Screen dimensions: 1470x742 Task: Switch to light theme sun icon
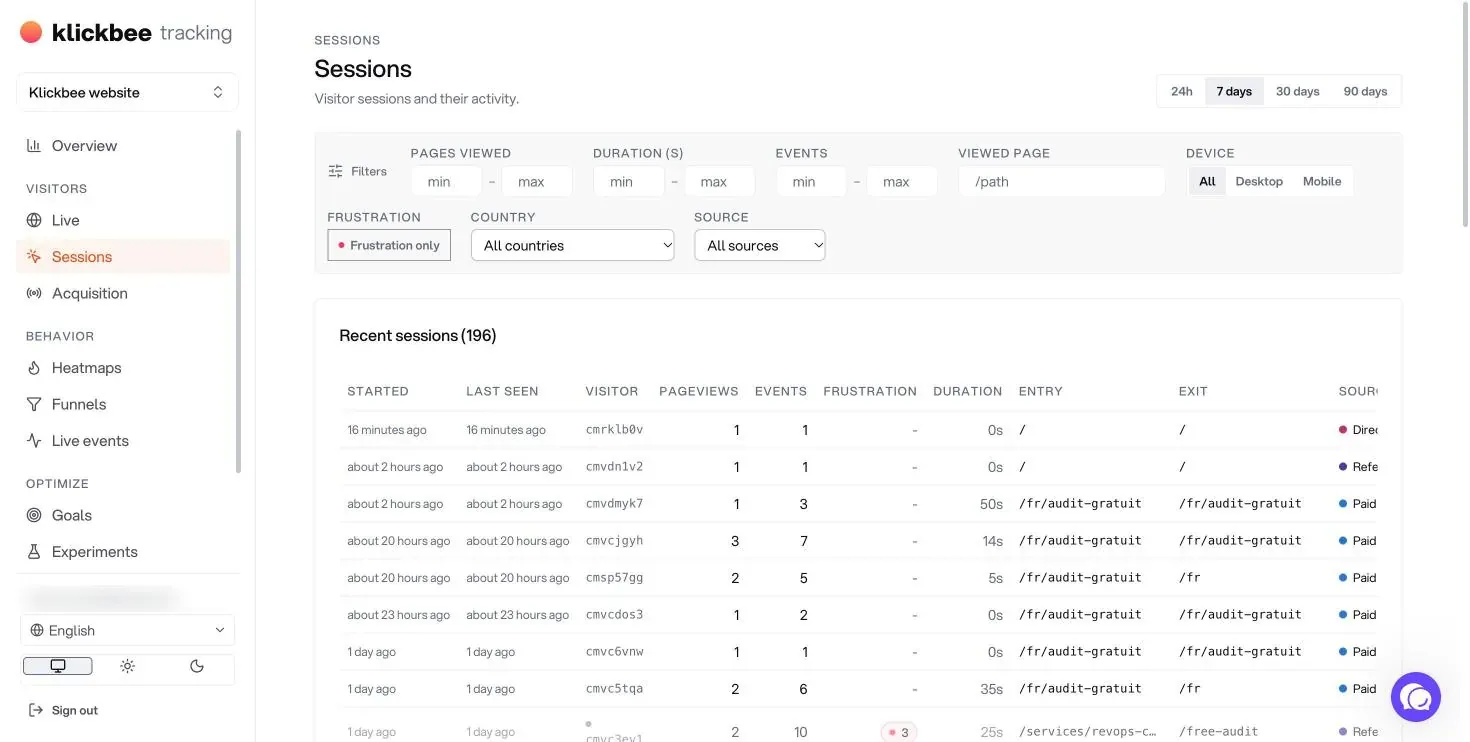(127, 666)
